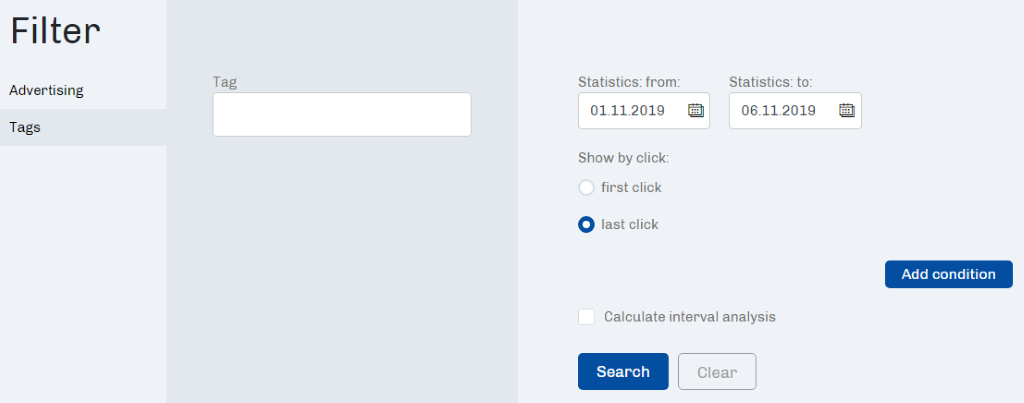Click the 'Statistics: from:' field label
This screenshot has height=403, width=1024.
pos(630,82)
